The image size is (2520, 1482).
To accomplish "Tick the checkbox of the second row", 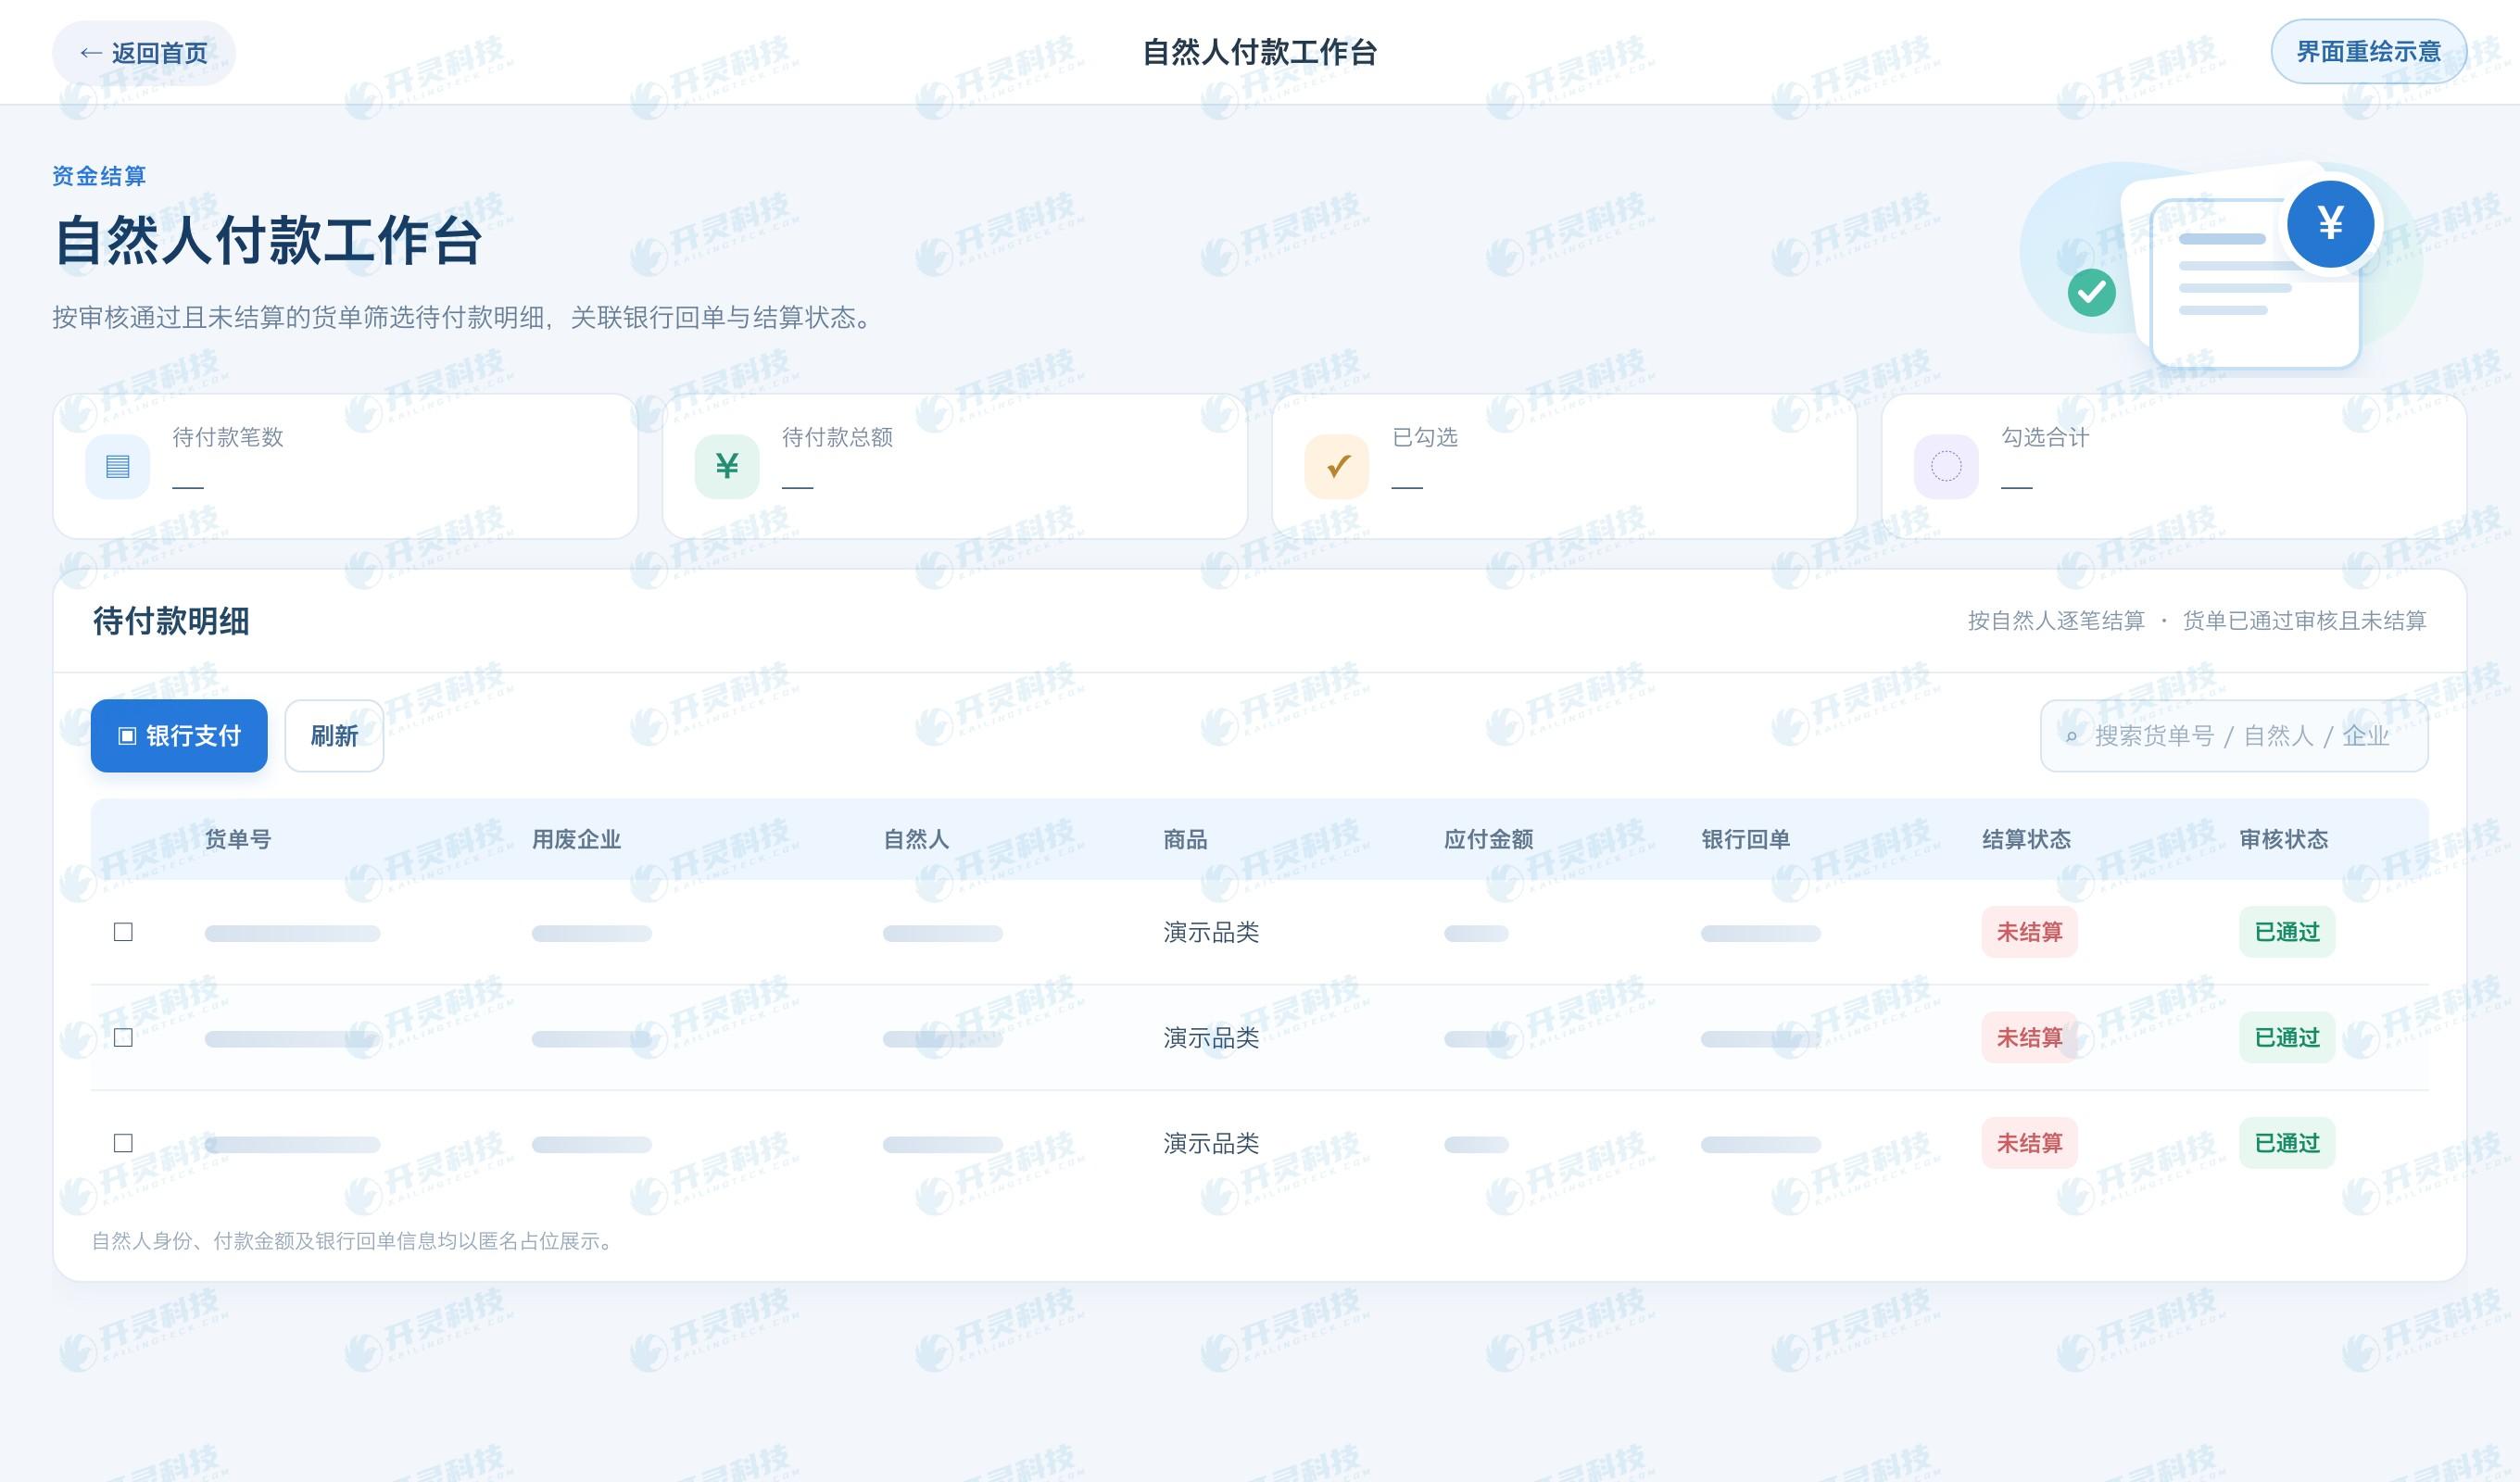I will (x=123, y=1038).
